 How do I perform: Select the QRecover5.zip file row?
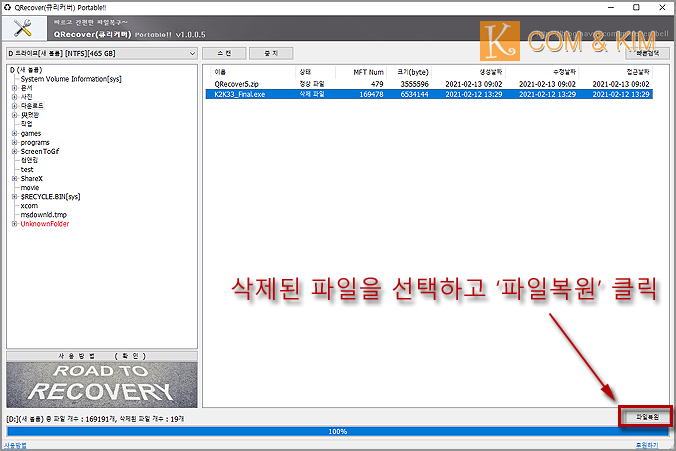point(429,84)
